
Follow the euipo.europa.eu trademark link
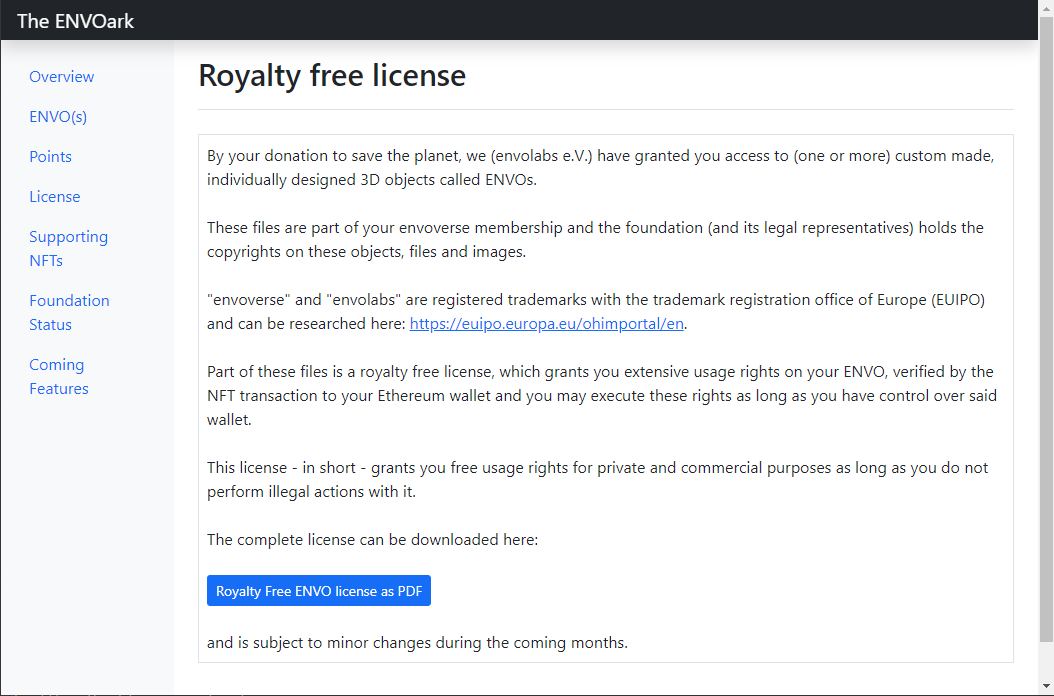546,323
